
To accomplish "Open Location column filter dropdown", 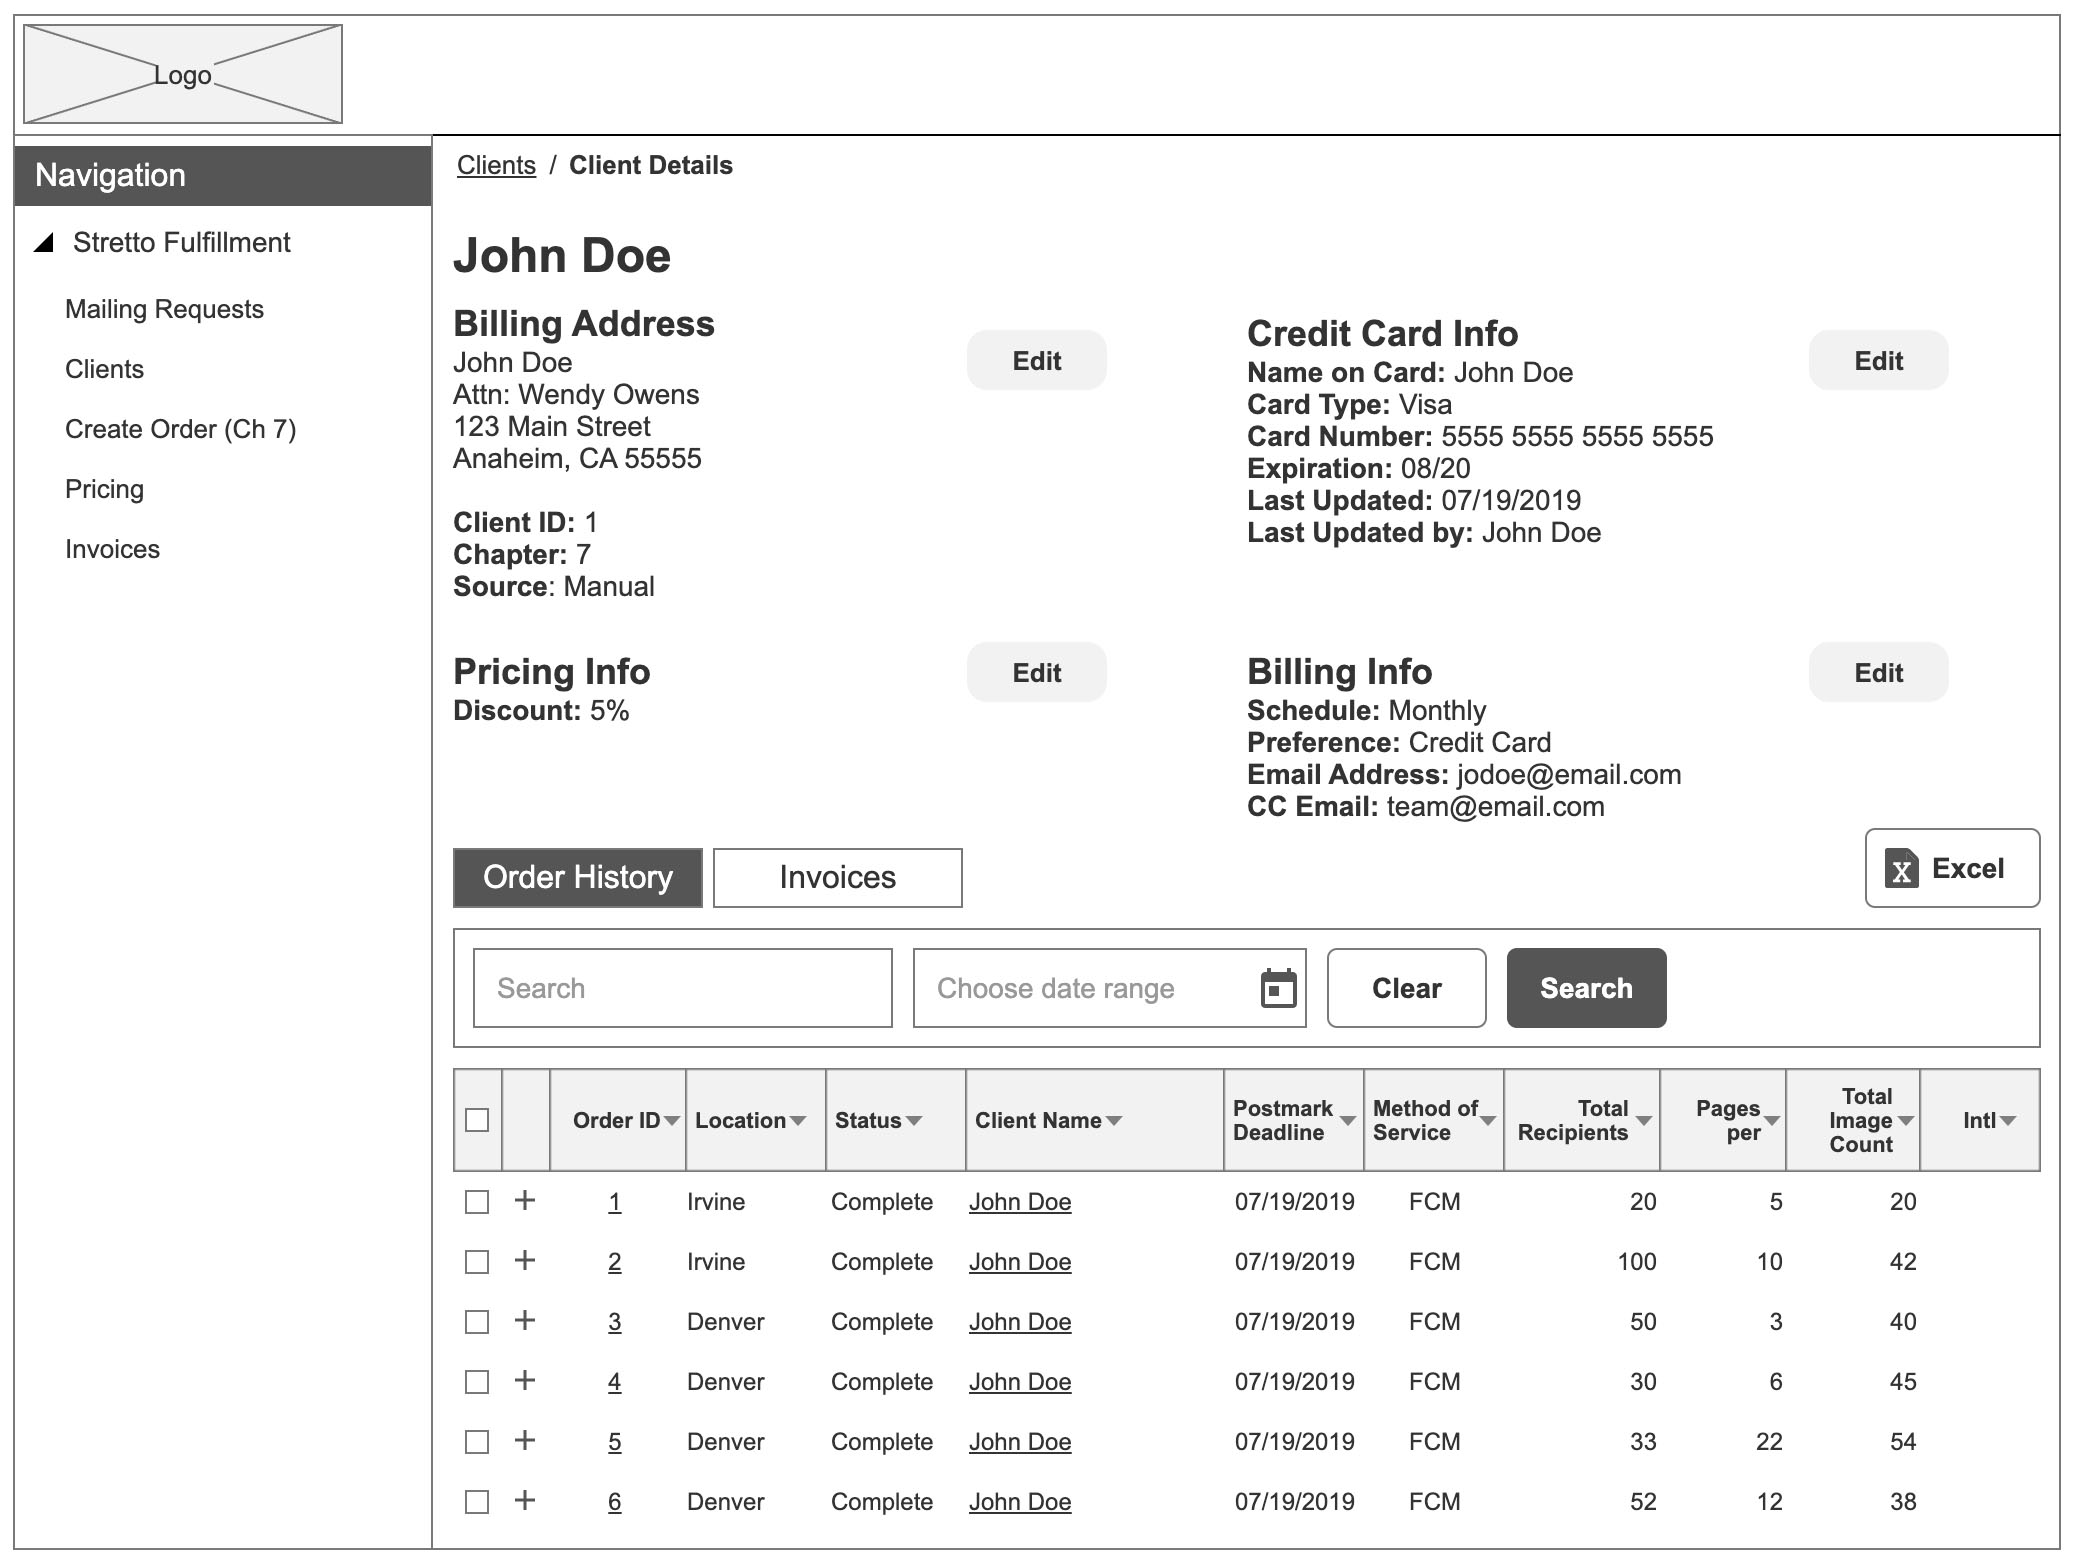I will [x=798, y=1121].
